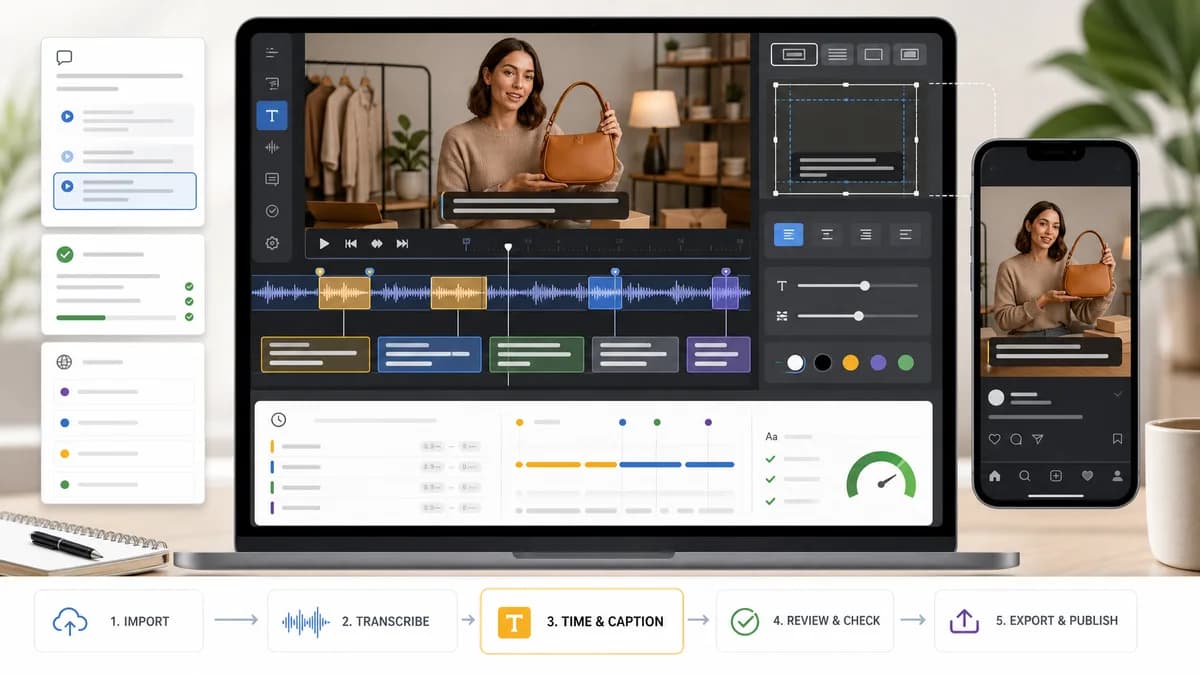Skip to next with the editor transport control
The image size is (1200, 675).
pos(402,243)
